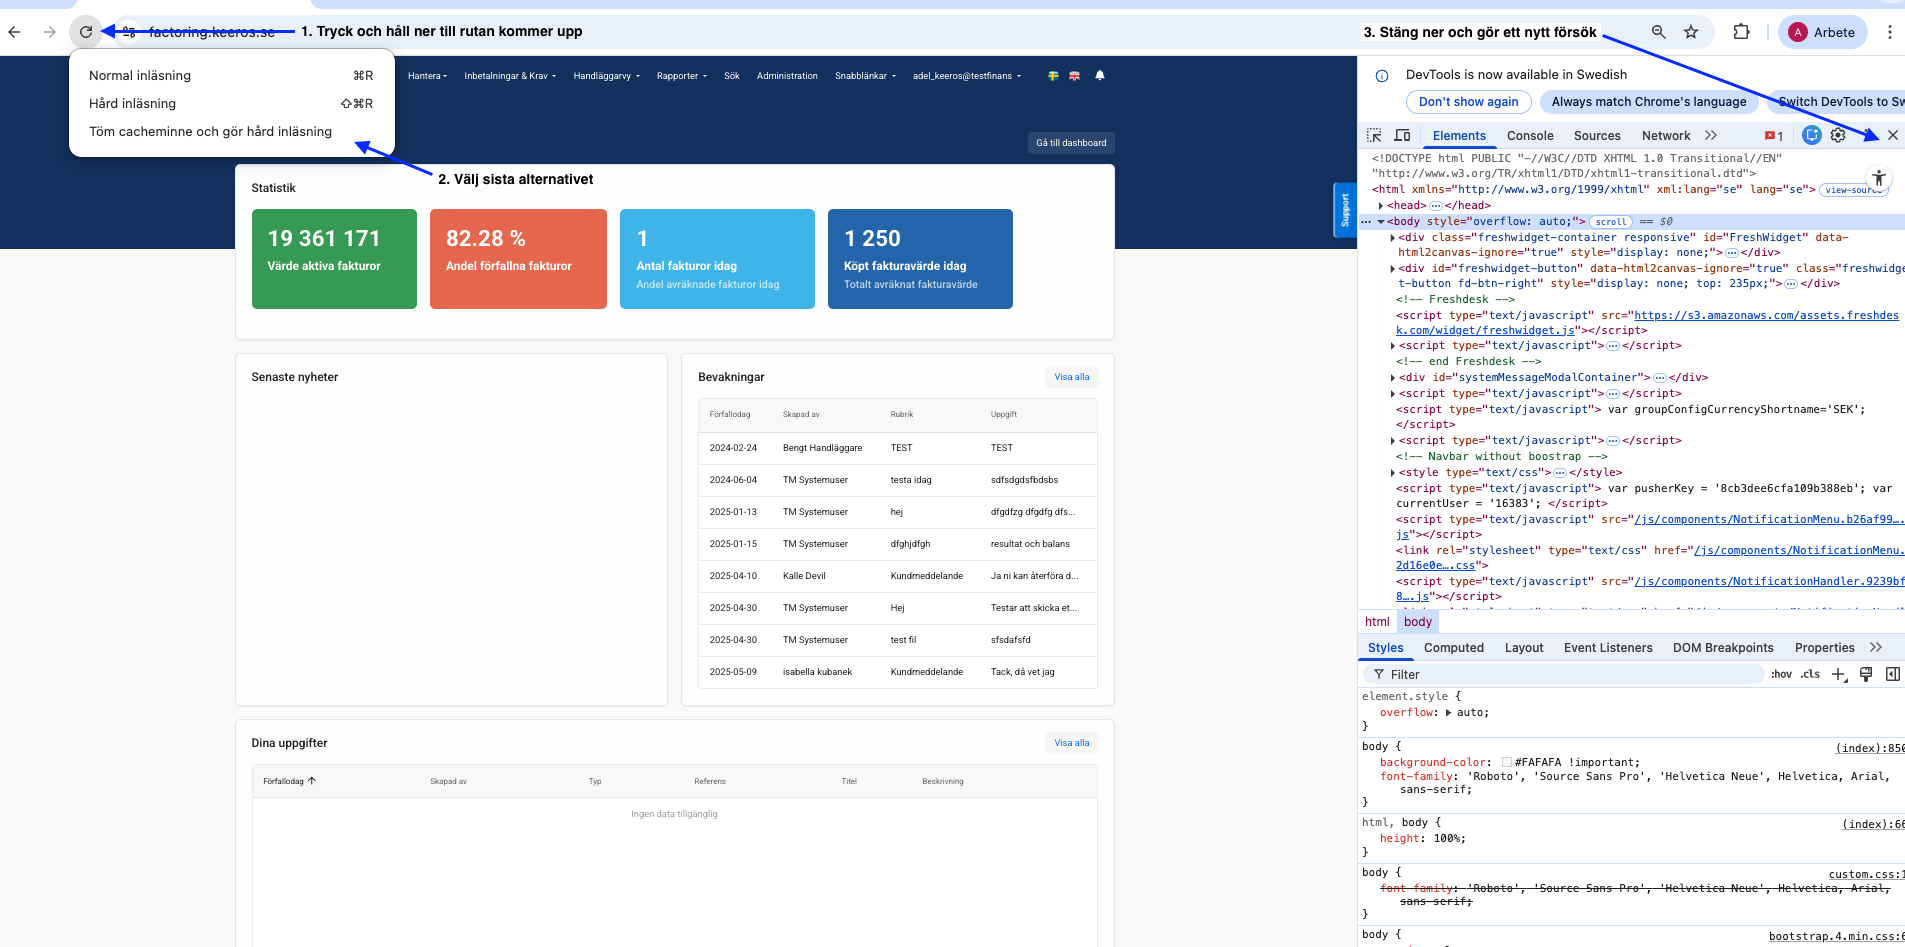Click the browser reload button

pyautogui.click(x=86, y=32)
